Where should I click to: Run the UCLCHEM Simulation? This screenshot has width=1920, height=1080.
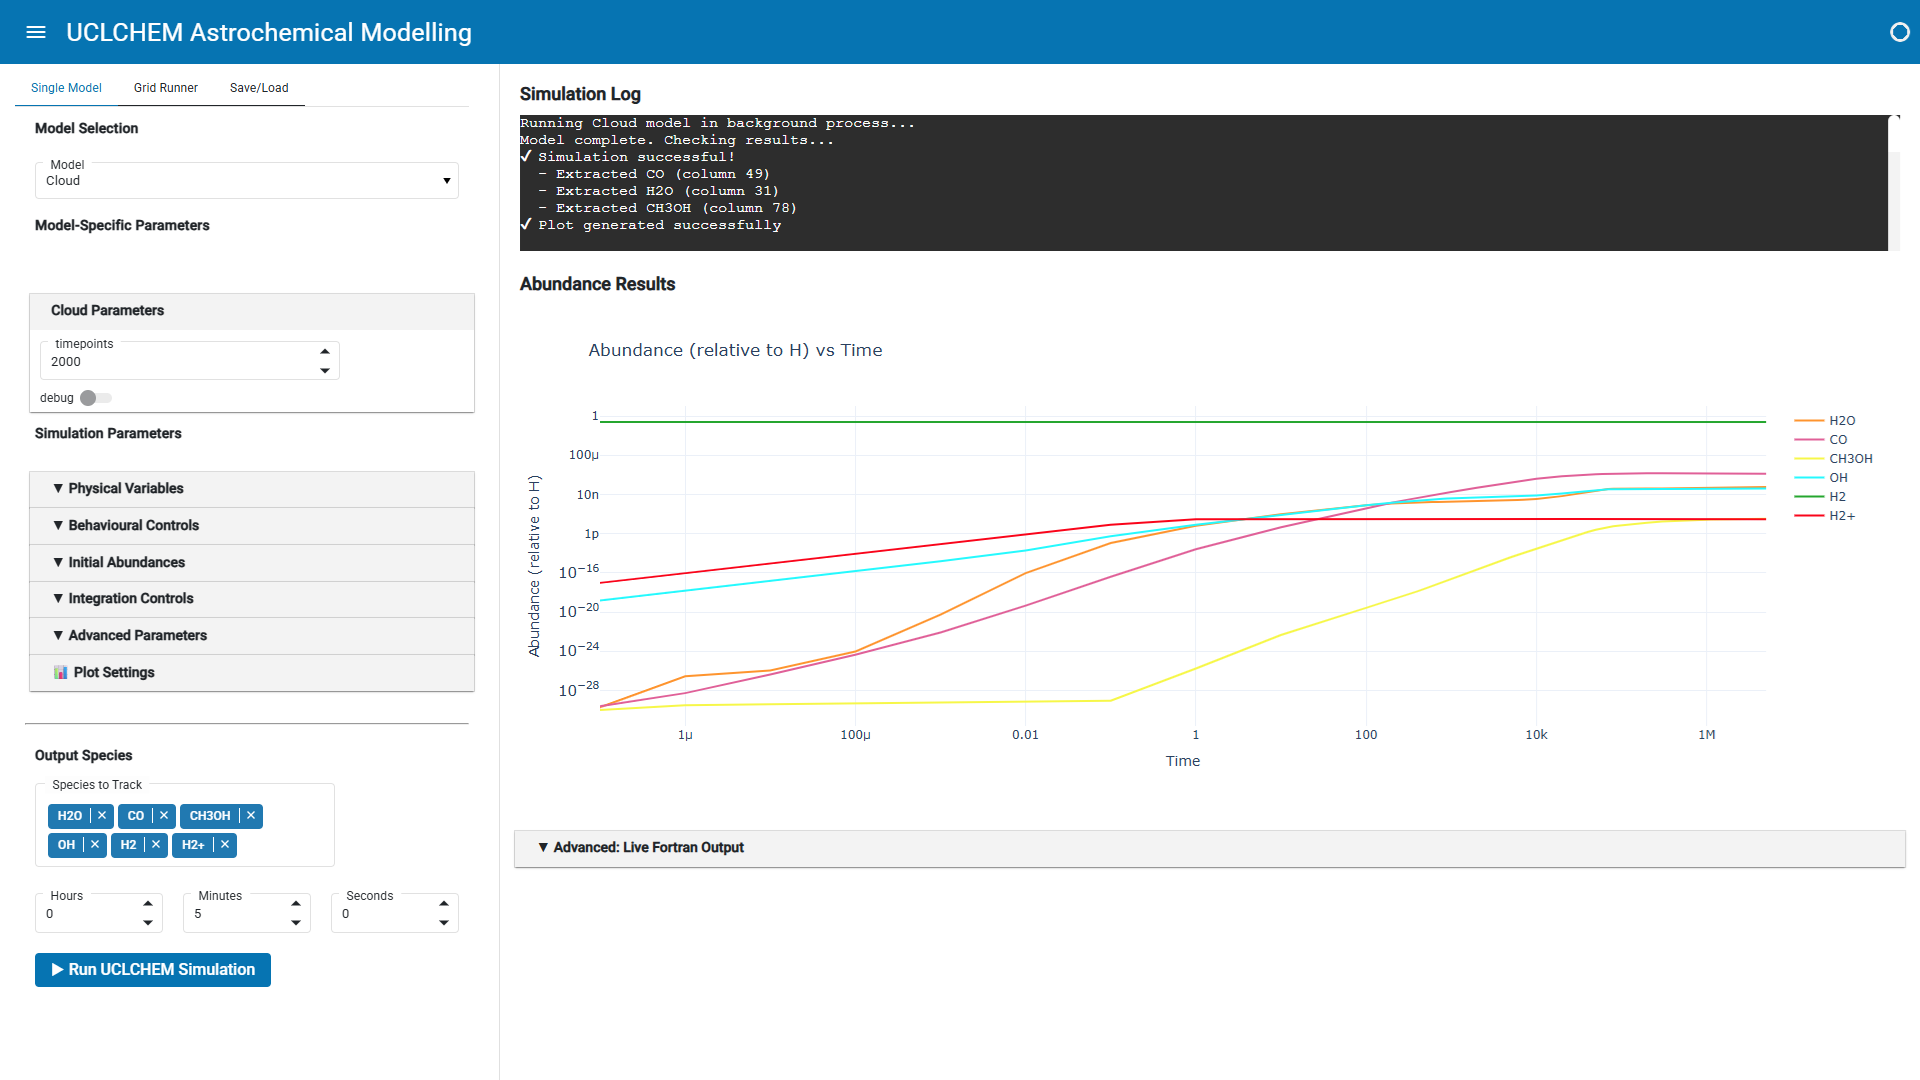tap(153, 970)
